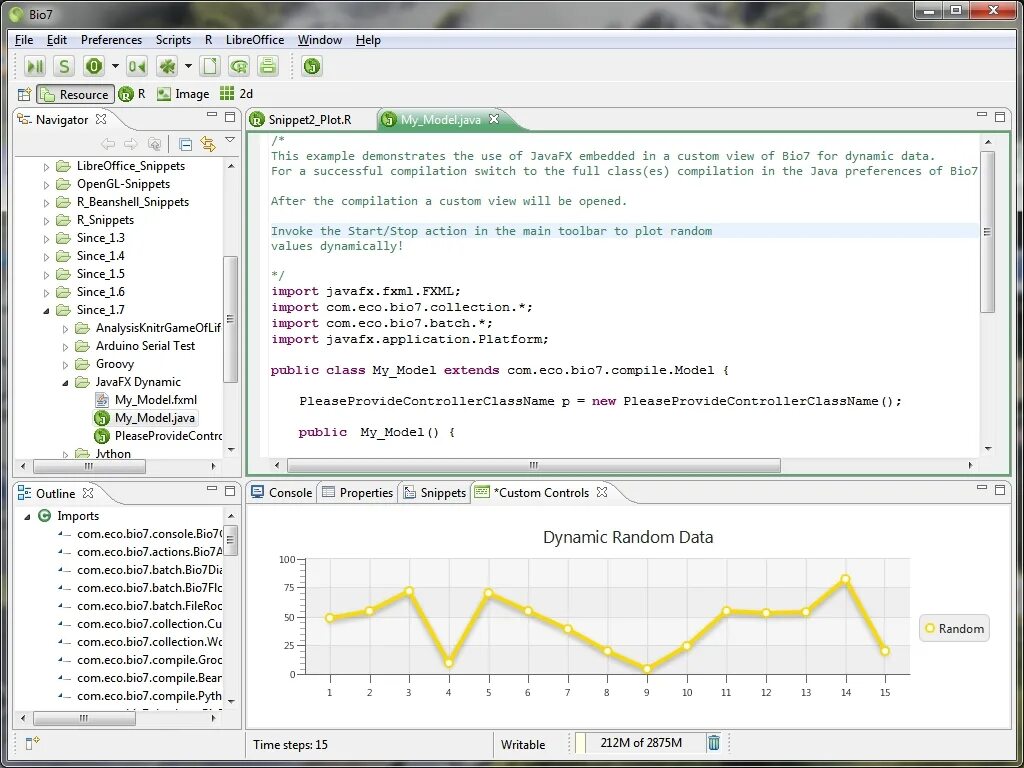
Task: Open the Properties tab
Action: point(358,492)
